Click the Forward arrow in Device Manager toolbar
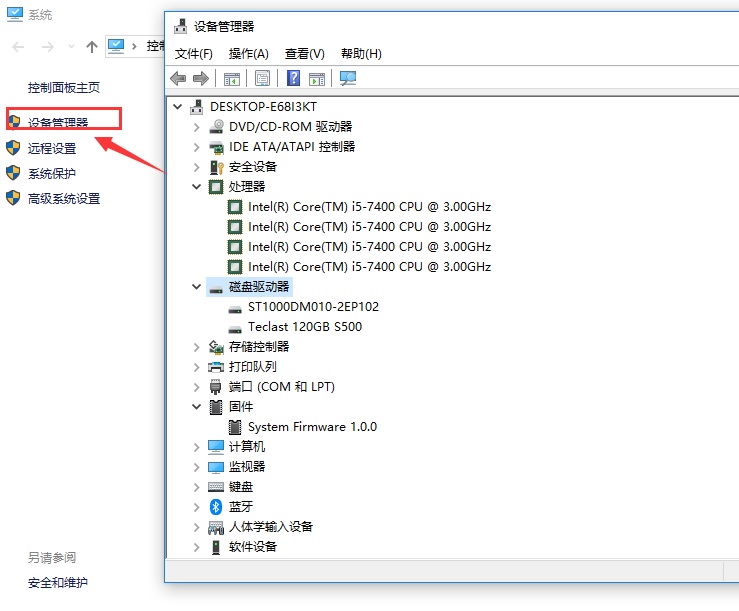This screenshot has height=611, width=739. (x=201, y=78)
